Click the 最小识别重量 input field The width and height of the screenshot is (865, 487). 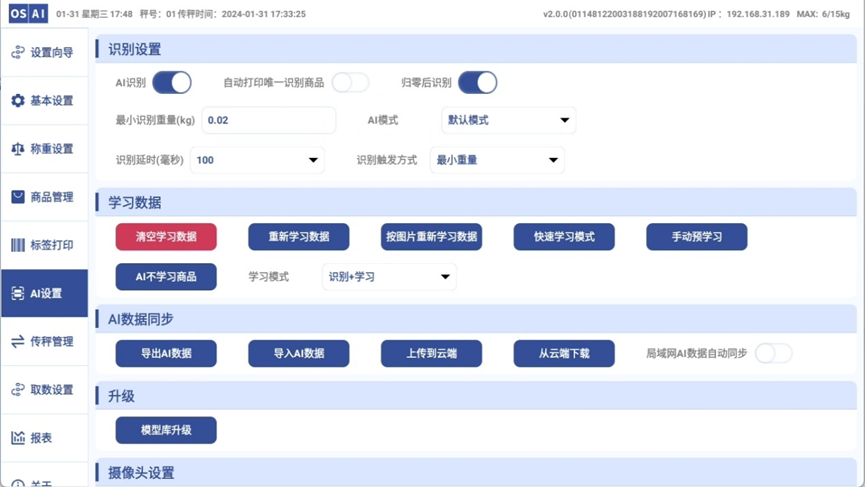[269, 120]
